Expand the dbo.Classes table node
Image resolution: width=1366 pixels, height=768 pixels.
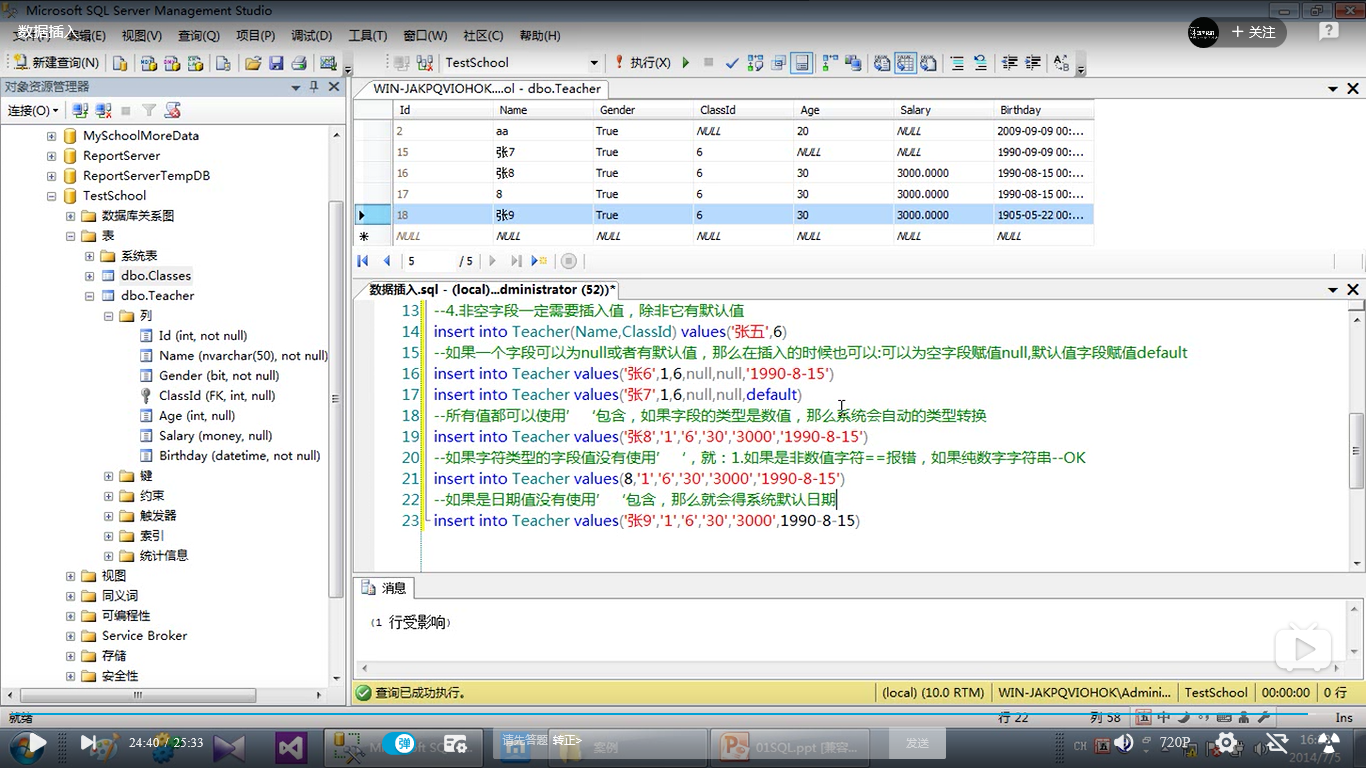pyautogui.click(x=90, y=275)
